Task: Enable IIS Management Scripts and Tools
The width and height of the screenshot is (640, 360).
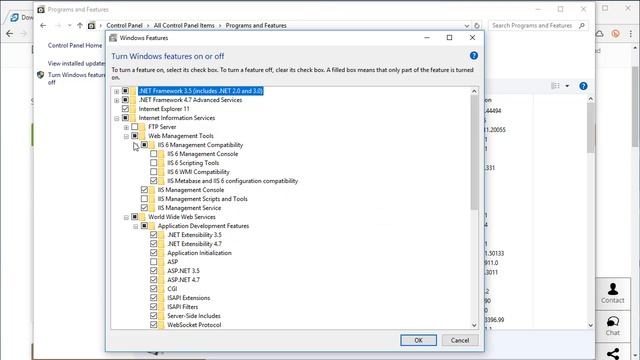Action: [144, 198]
